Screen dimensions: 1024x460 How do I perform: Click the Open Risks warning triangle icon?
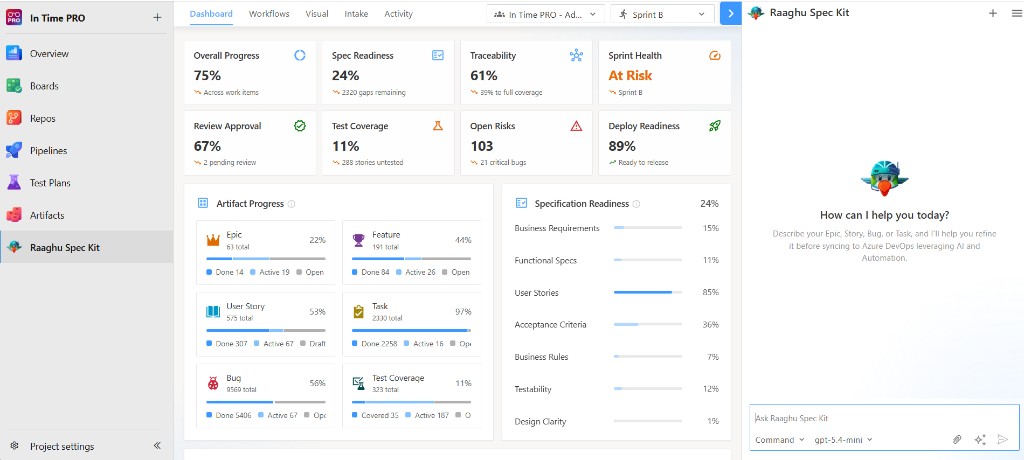click(576, 126)
